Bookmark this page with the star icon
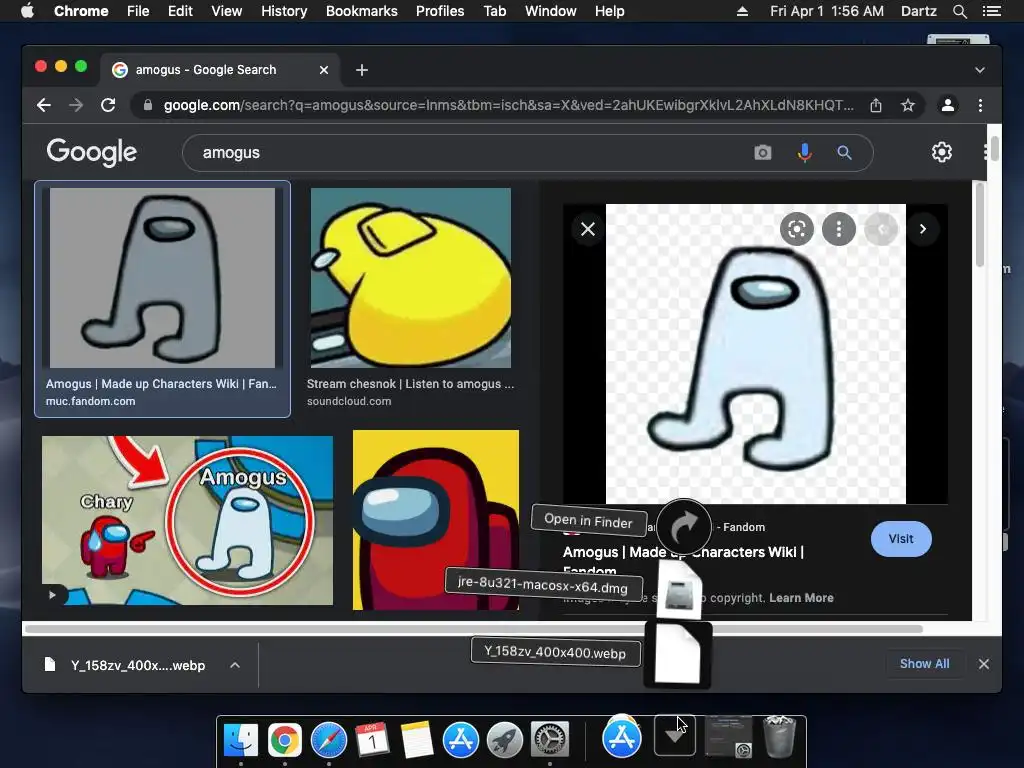This screenshot has width=1024, height=768. point(908,105)
